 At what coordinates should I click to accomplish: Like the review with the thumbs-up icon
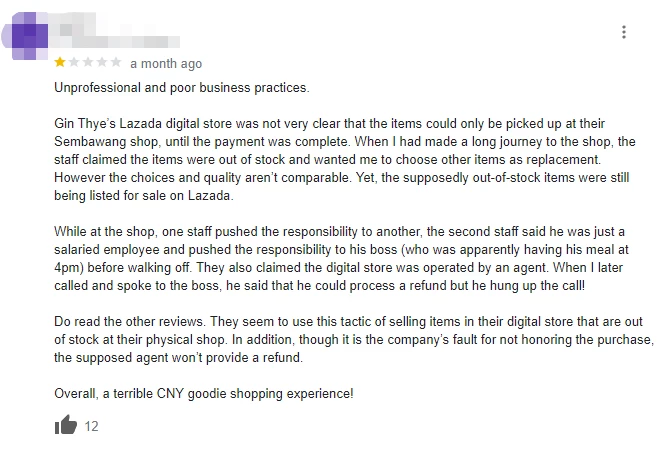pyautogui.click(x=66, y=424)
